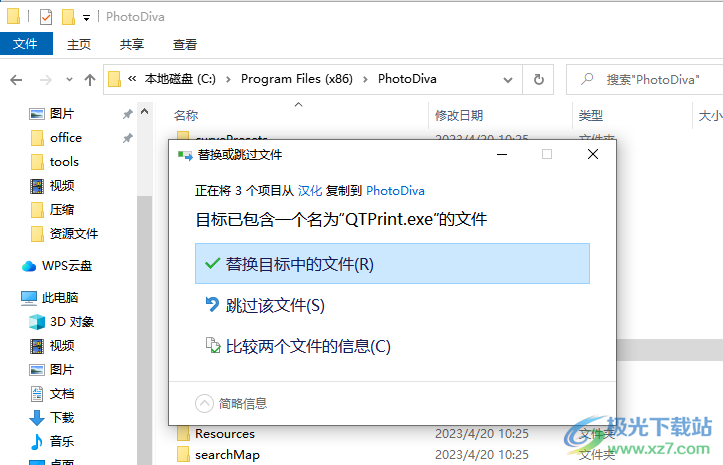Open the recent locations dropdown arrow

pyautogui.click(x=69, y=80)
